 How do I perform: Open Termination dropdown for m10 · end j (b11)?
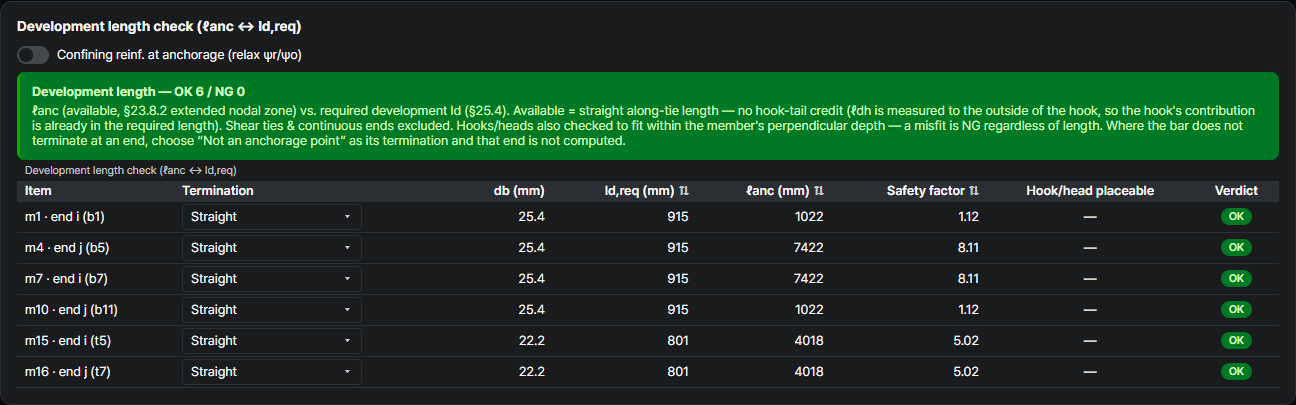(x=271, y=310)
